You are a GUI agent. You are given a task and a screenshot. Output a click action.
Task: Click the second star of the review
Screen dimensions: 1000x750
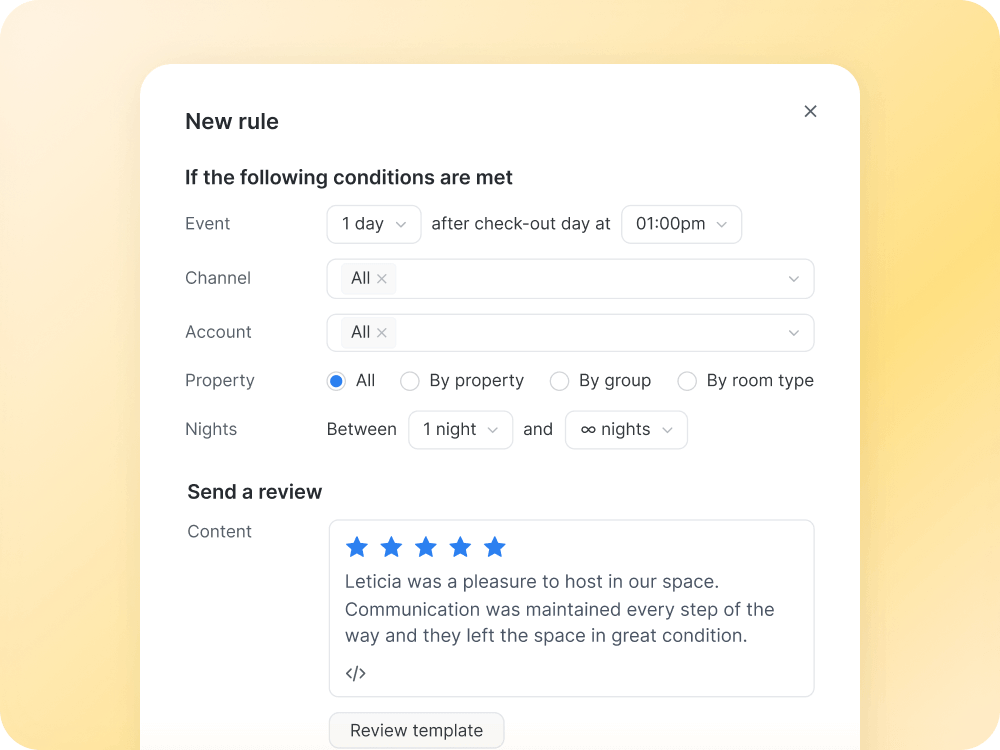[391, 546]
